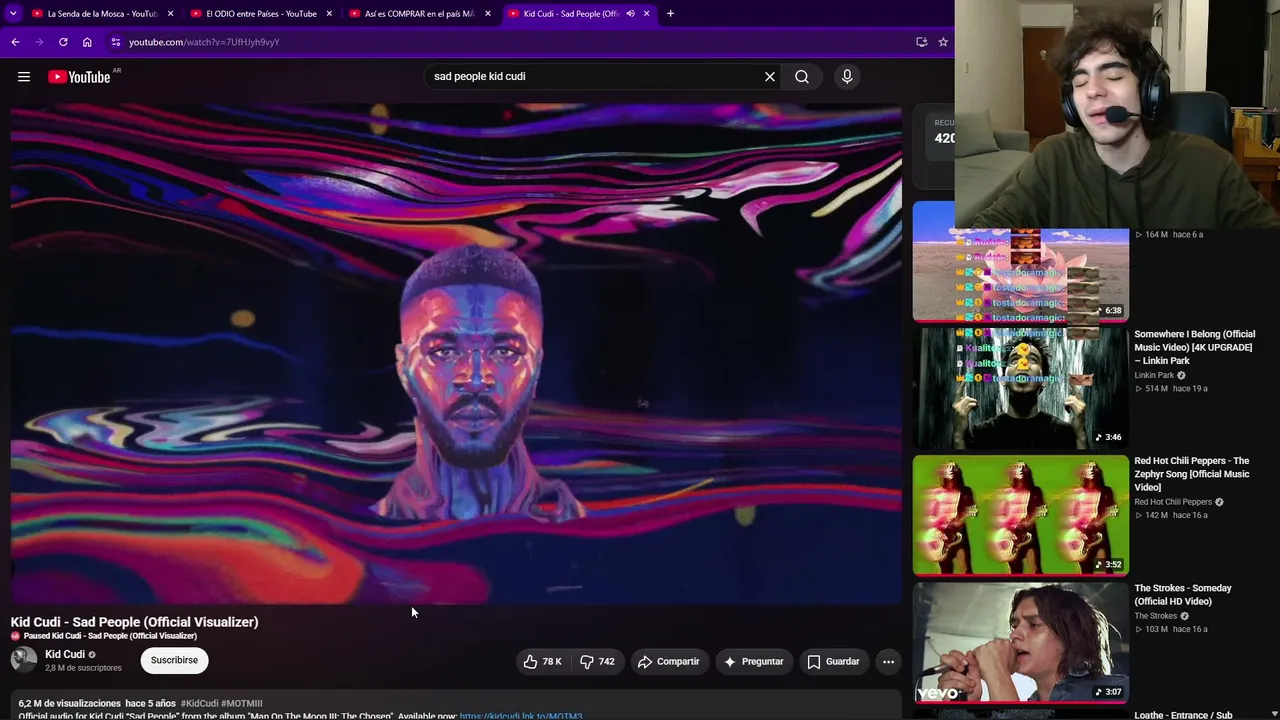Click the #MOTMIII hashtag
The width and height of the screenshot is (1280, 720).
pos(242,704)
